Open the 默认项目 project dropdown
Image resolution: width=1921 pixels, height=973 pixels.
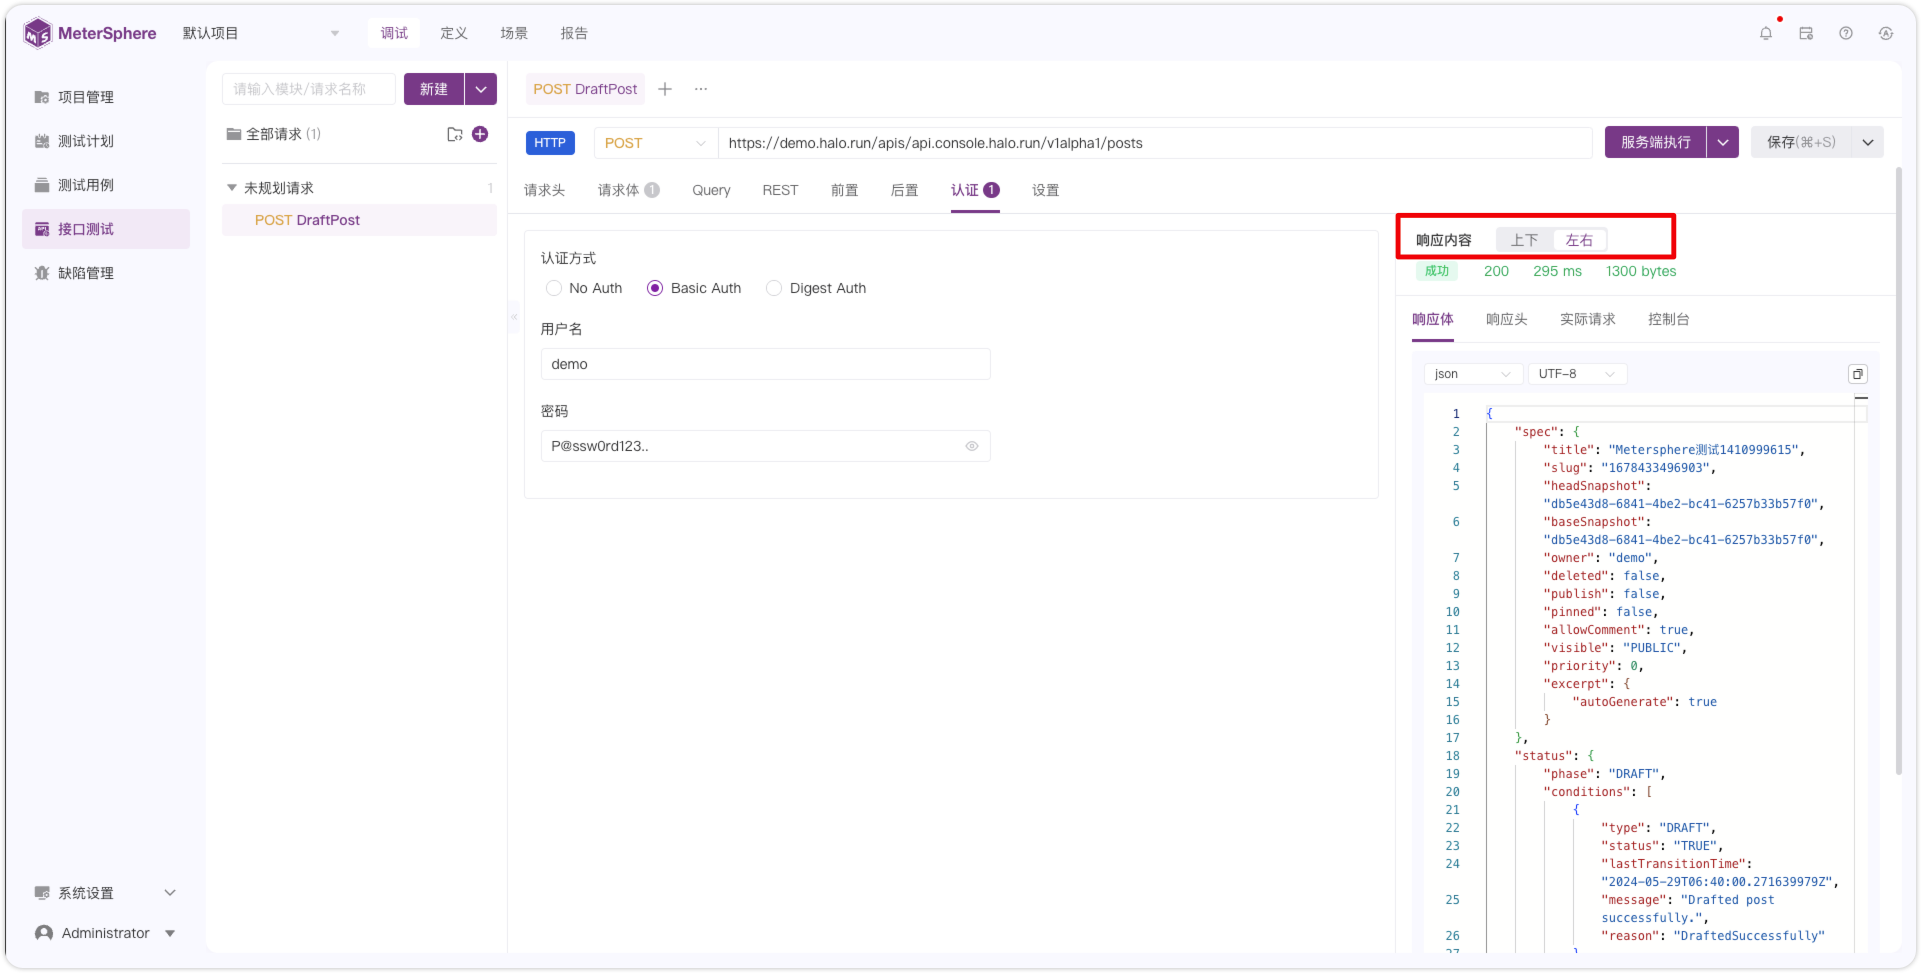tap(261, 33)
